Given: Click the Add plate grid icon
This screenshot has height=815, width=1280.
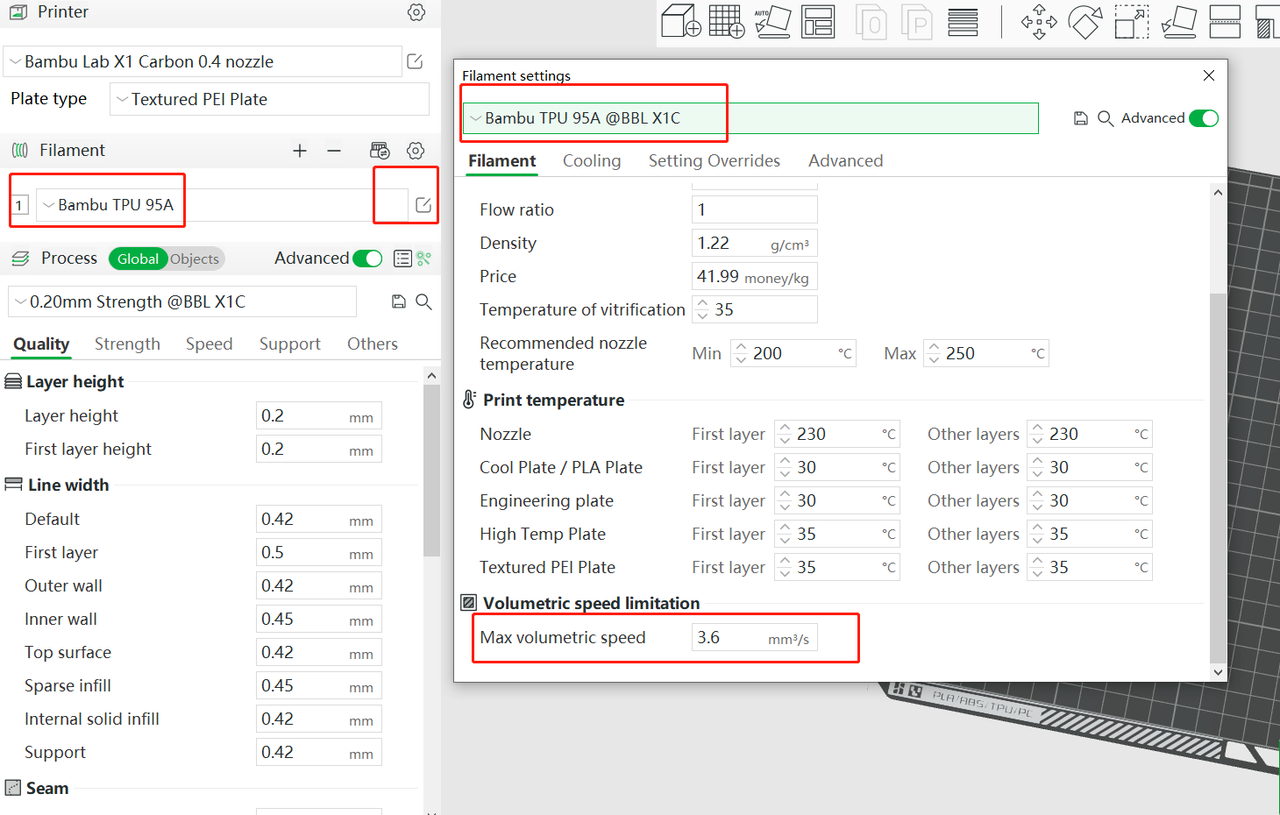Looking at the screenshot, I should coord(726,21).
